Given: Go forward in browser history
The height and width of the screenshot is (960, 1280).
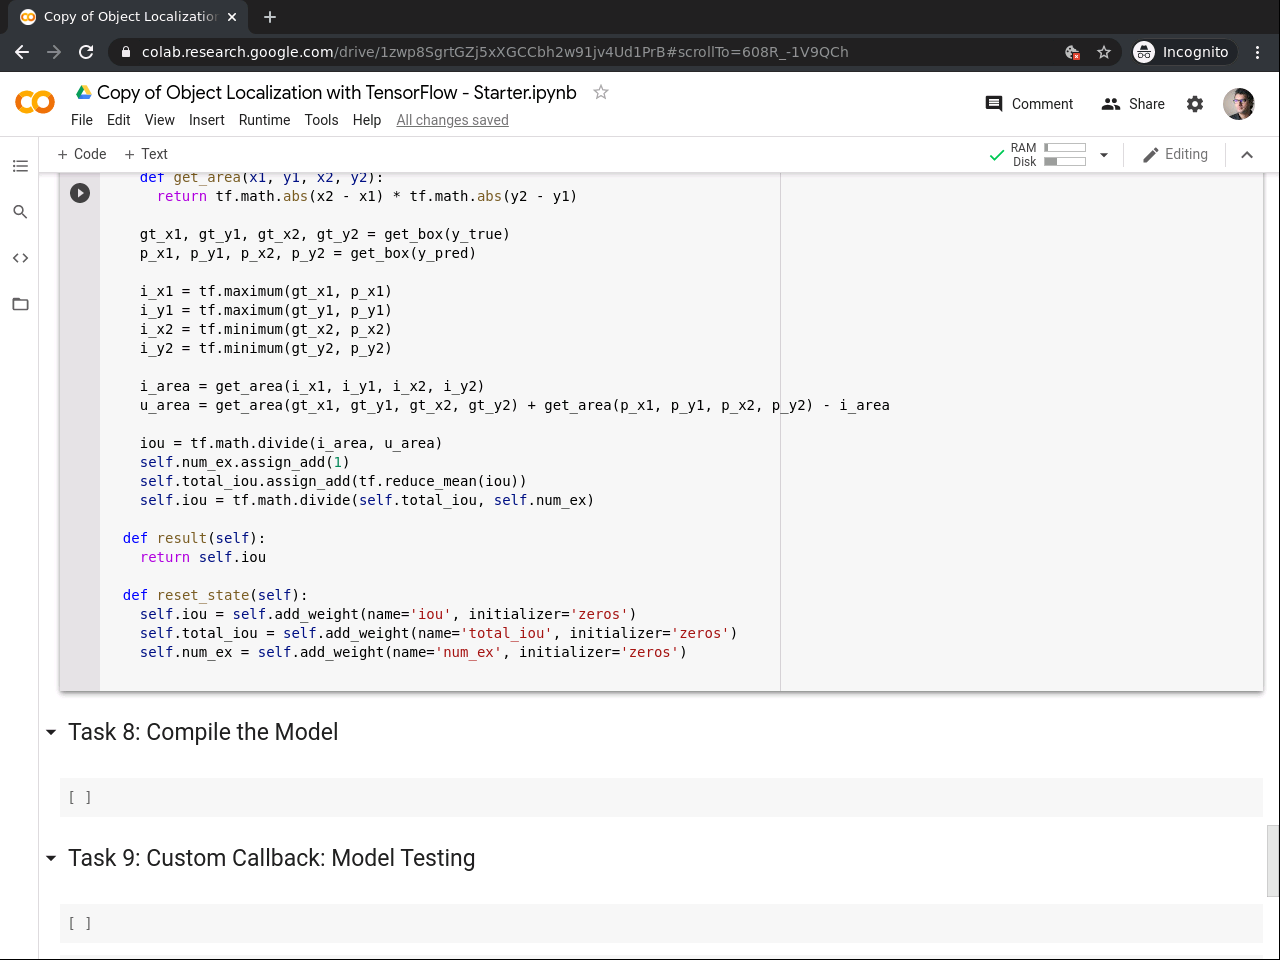Looking at the screenshot, I should click(x=54, y=52).
